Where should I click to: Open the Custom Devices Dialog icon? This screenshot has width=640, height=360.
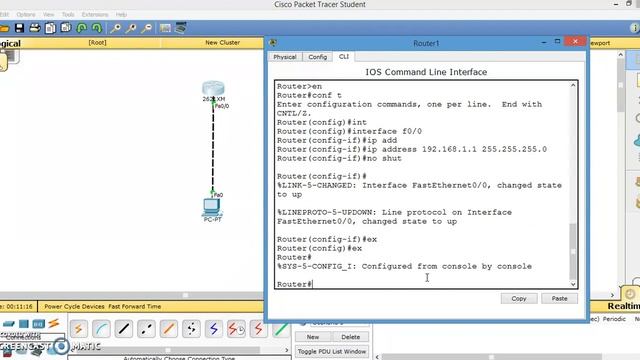[x=181, y=28]
